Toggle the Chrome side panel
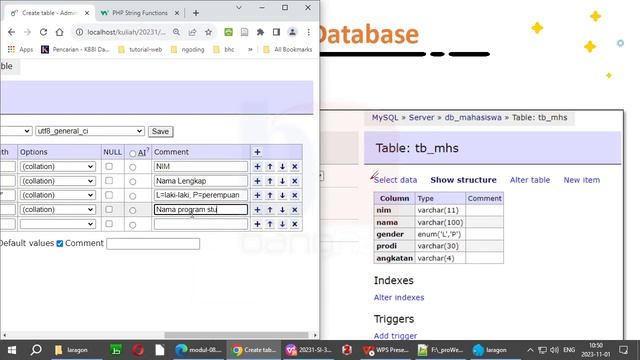The image size is (640, 360). tap(276, 32)
